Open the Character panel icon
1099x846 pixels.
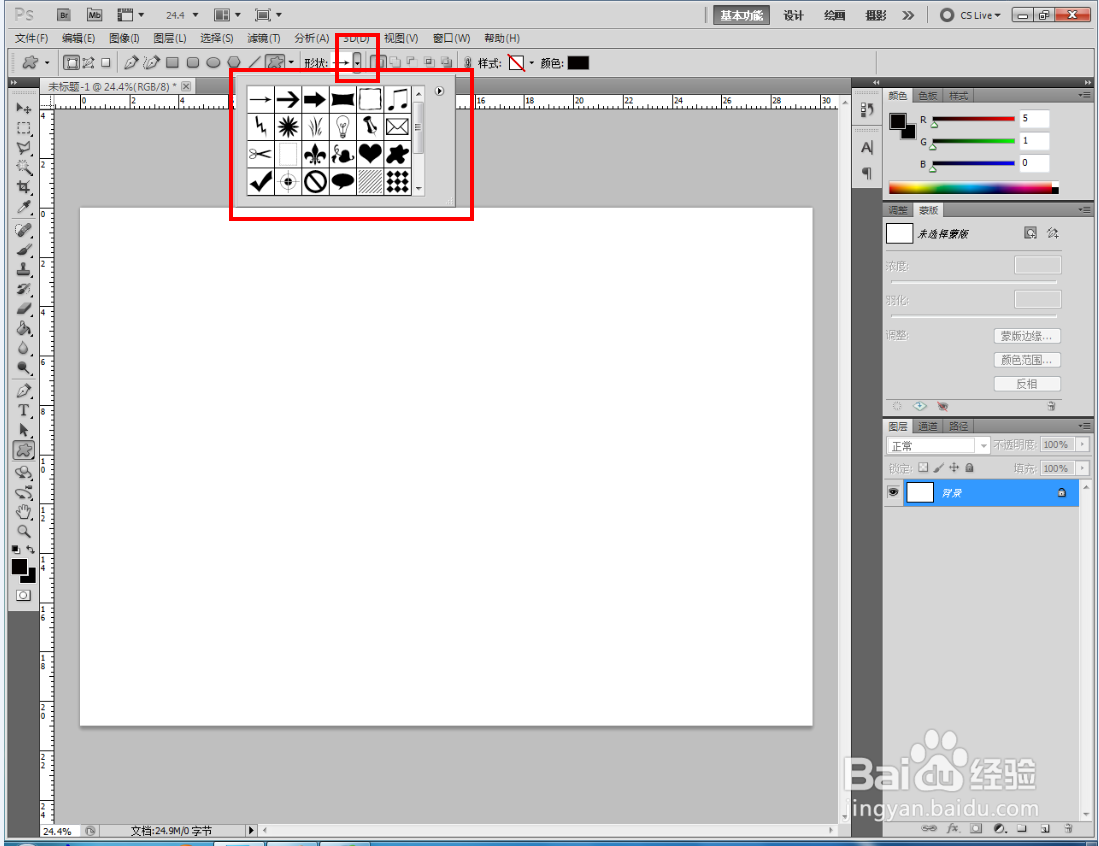[867, 148]
